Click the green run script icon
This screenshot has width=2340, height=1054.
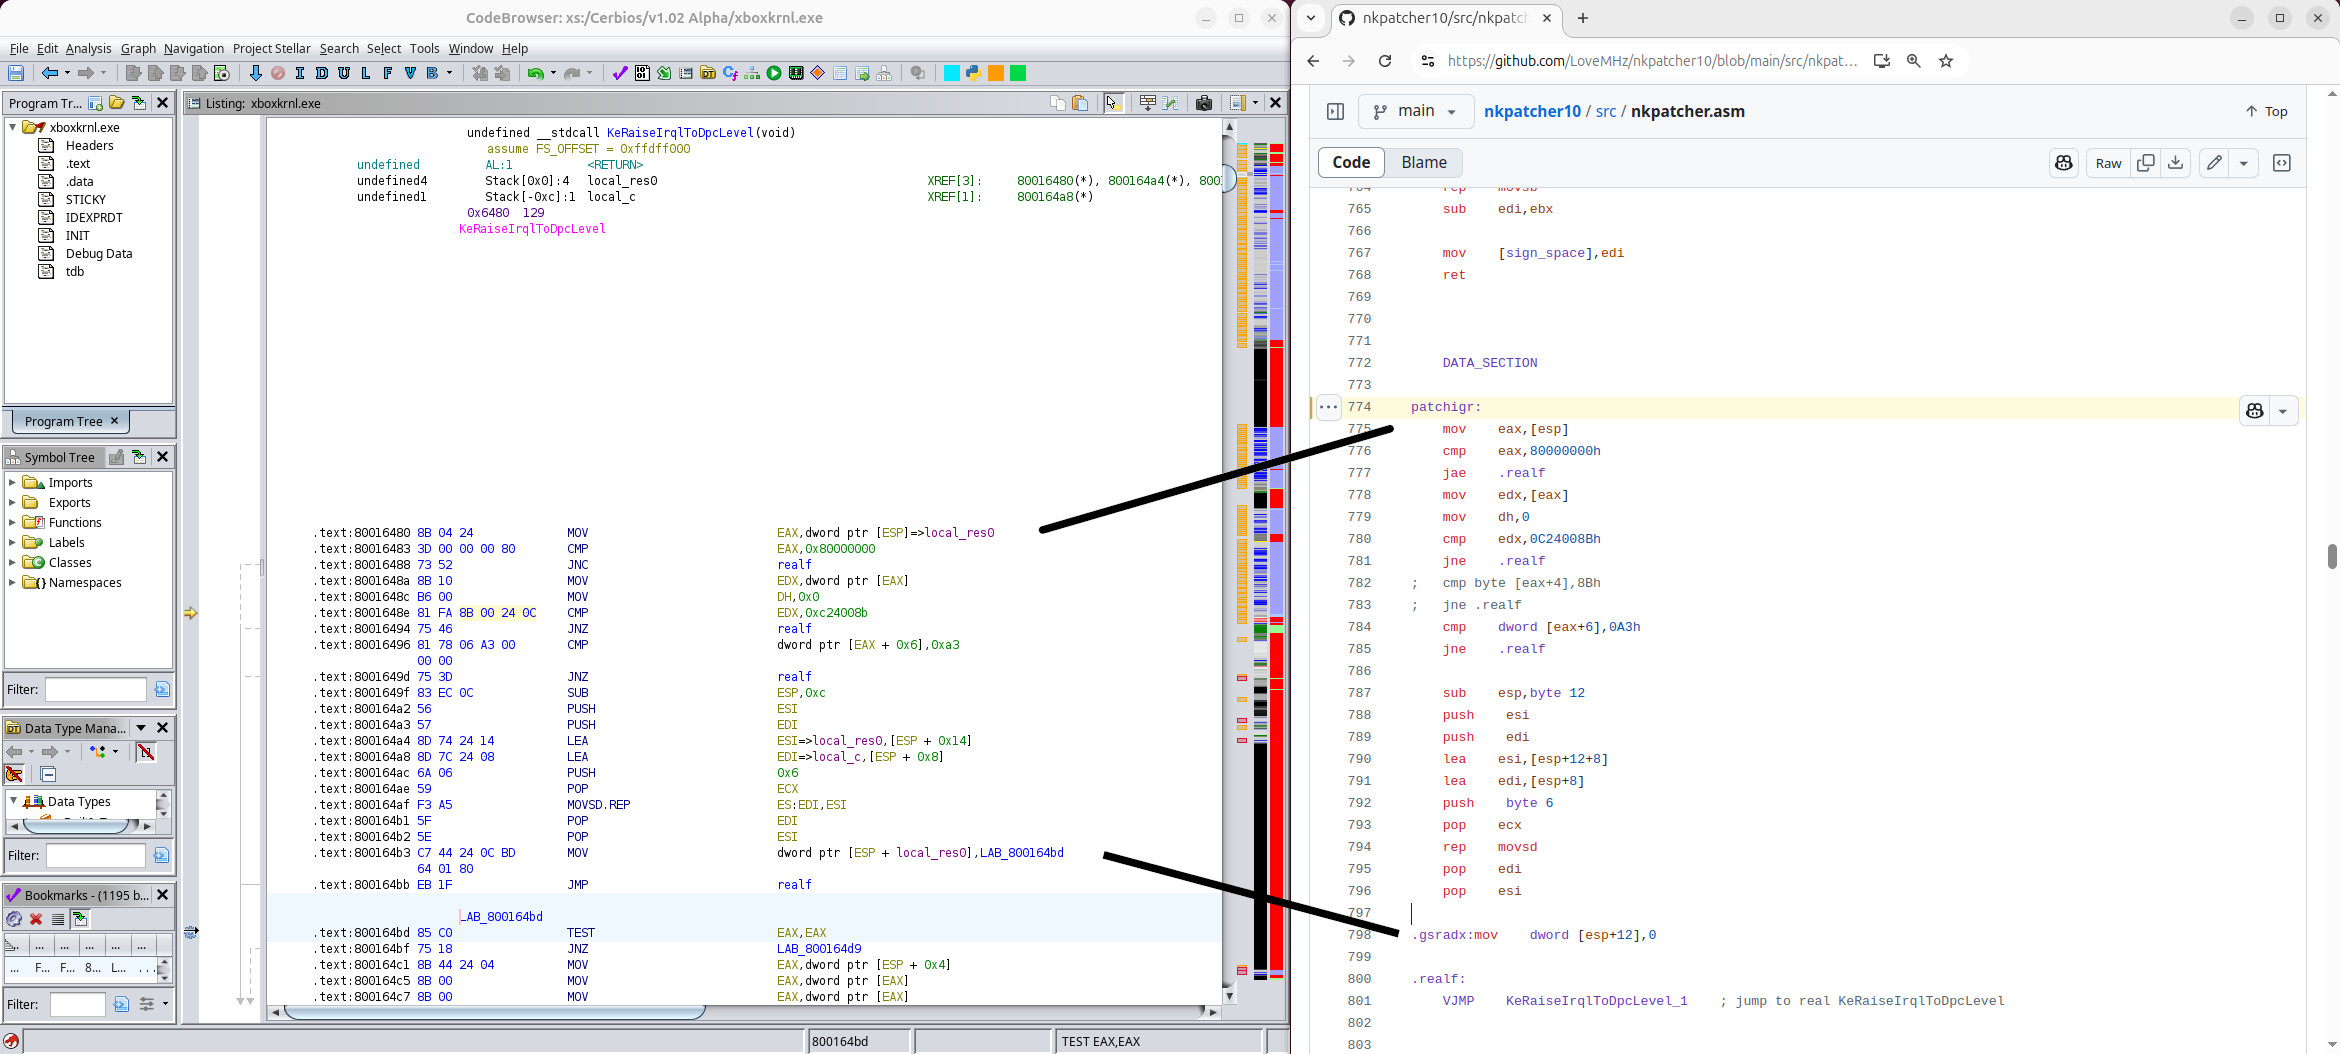(x=774, y=73)
